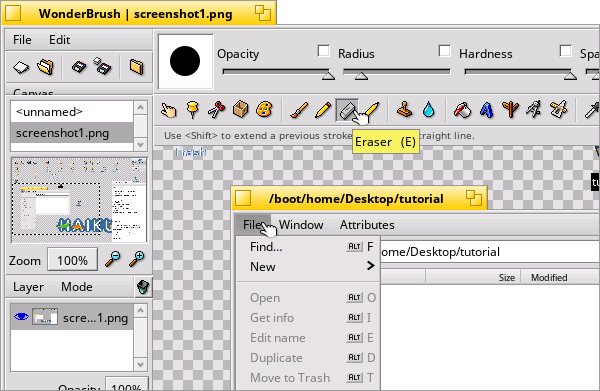This screenshot has height=391, width=600.
Task: Choose New in the File menu
Action: point(308,267)
